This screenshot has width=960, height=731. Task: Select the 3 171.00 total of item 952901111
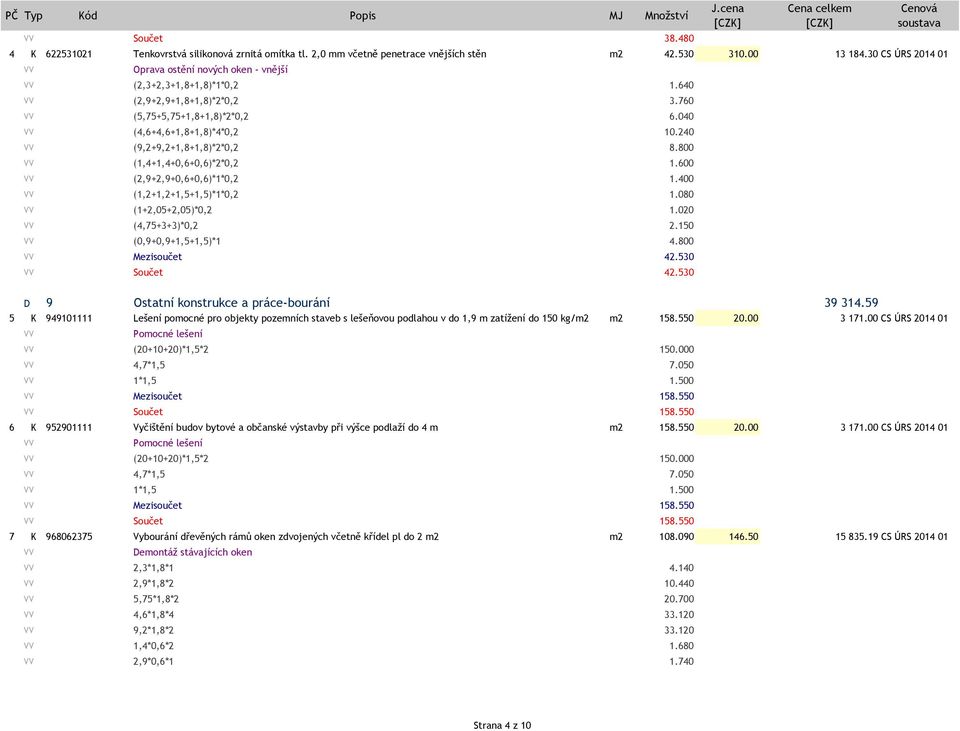pyautogui.click(x=859, y=427)
